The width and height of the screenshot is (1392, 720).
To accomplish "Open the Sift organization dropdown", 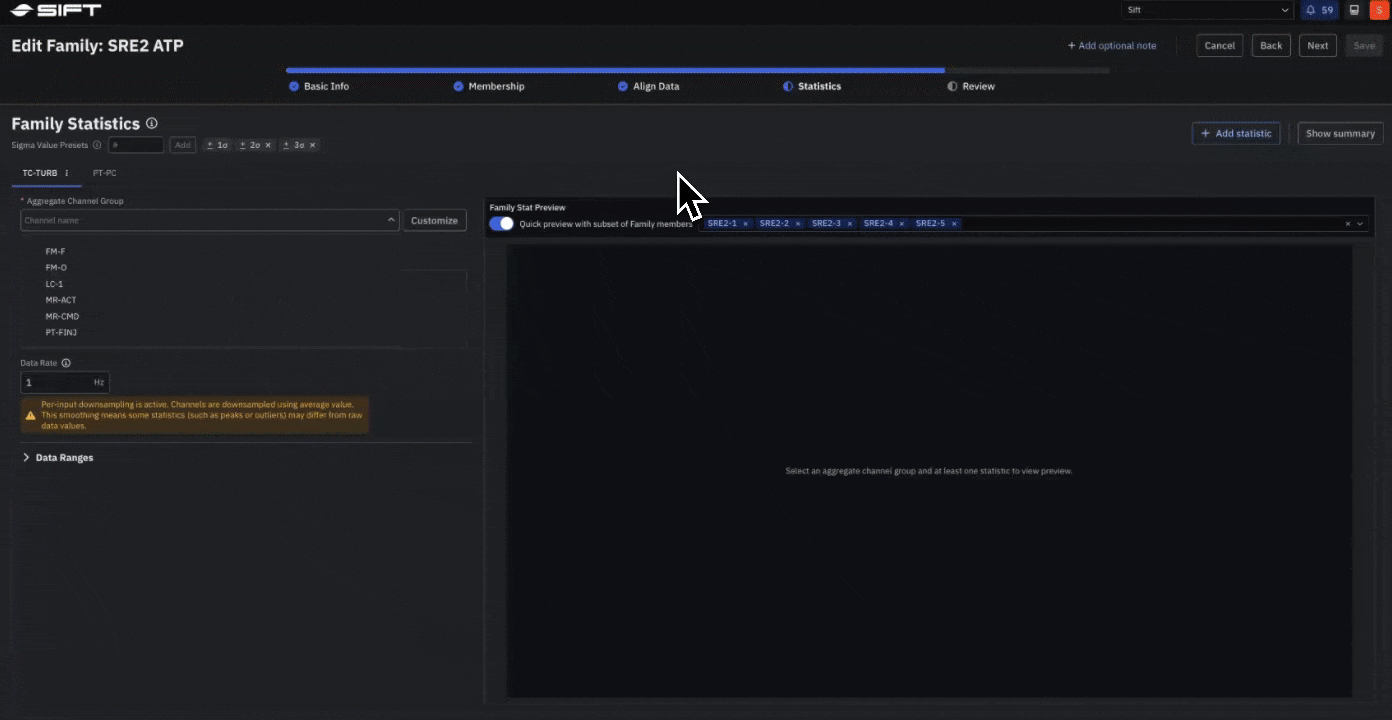I will tap(1208, 10).
